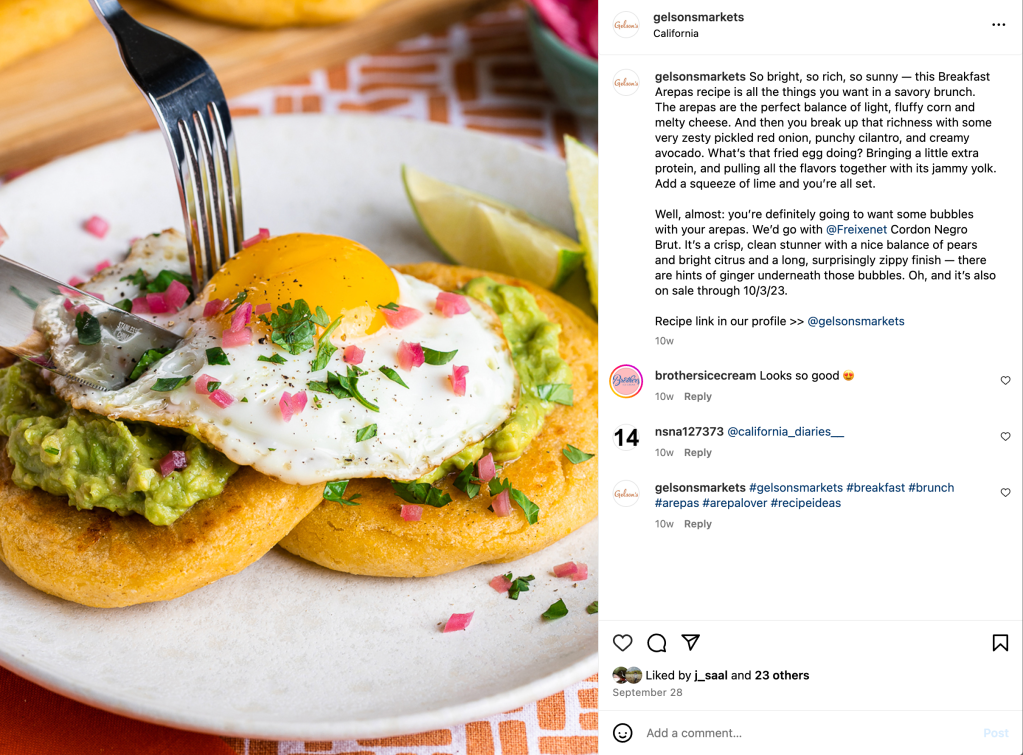Like nsna127373's comment

pos(1005,437)
